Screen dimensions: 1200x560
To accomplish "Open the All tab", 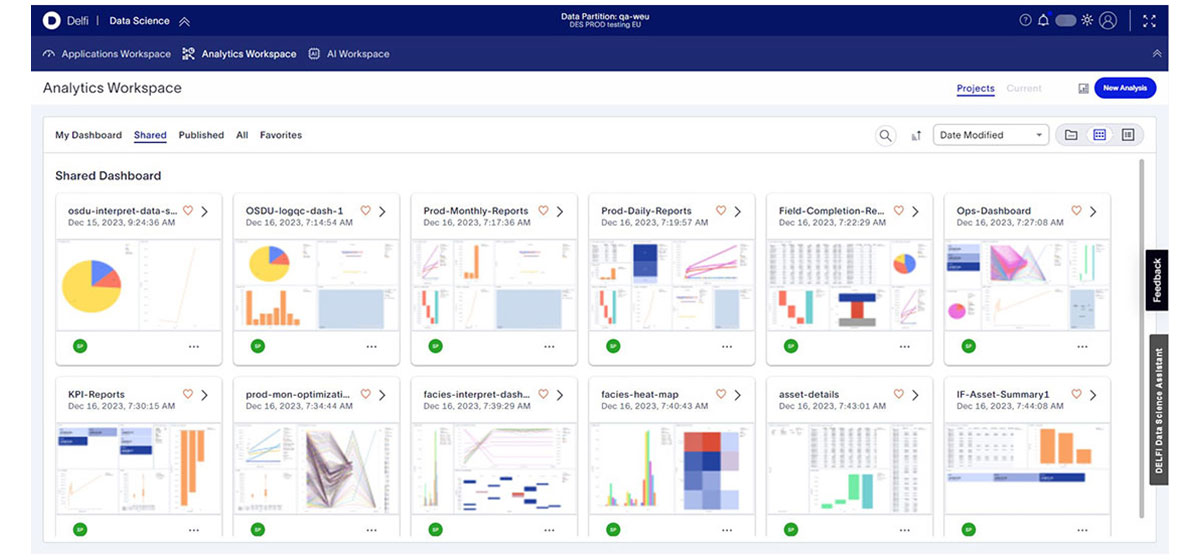I will (x=242, y=135).
